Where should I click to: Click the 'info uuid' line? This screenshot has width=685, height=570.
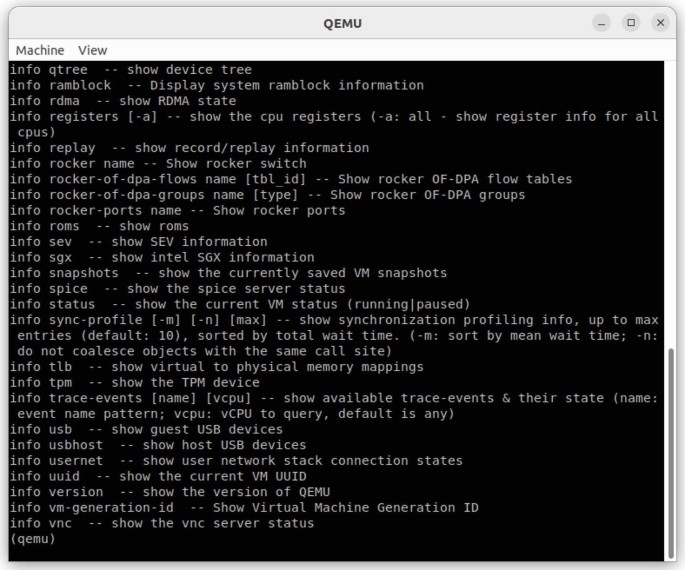pyautogui.click(x=158, y=477)
